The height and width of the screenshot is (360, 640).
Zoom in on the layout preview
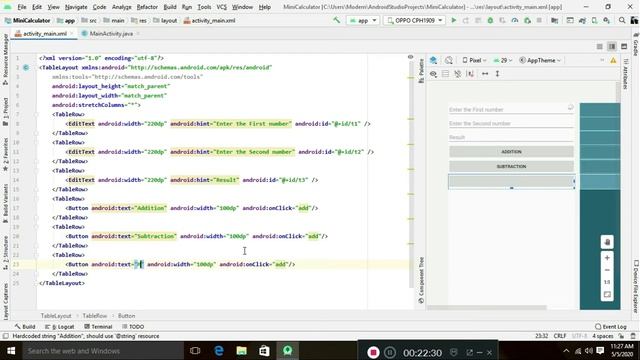pos(607,258)
